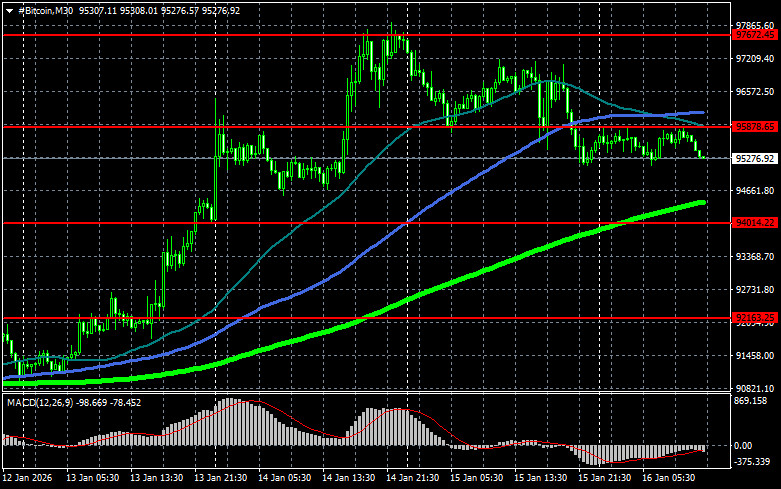The image size is (781, 489).
Task: Select the 94014.22 red price label
Action: pyautogui.click(x=755, y=222)
